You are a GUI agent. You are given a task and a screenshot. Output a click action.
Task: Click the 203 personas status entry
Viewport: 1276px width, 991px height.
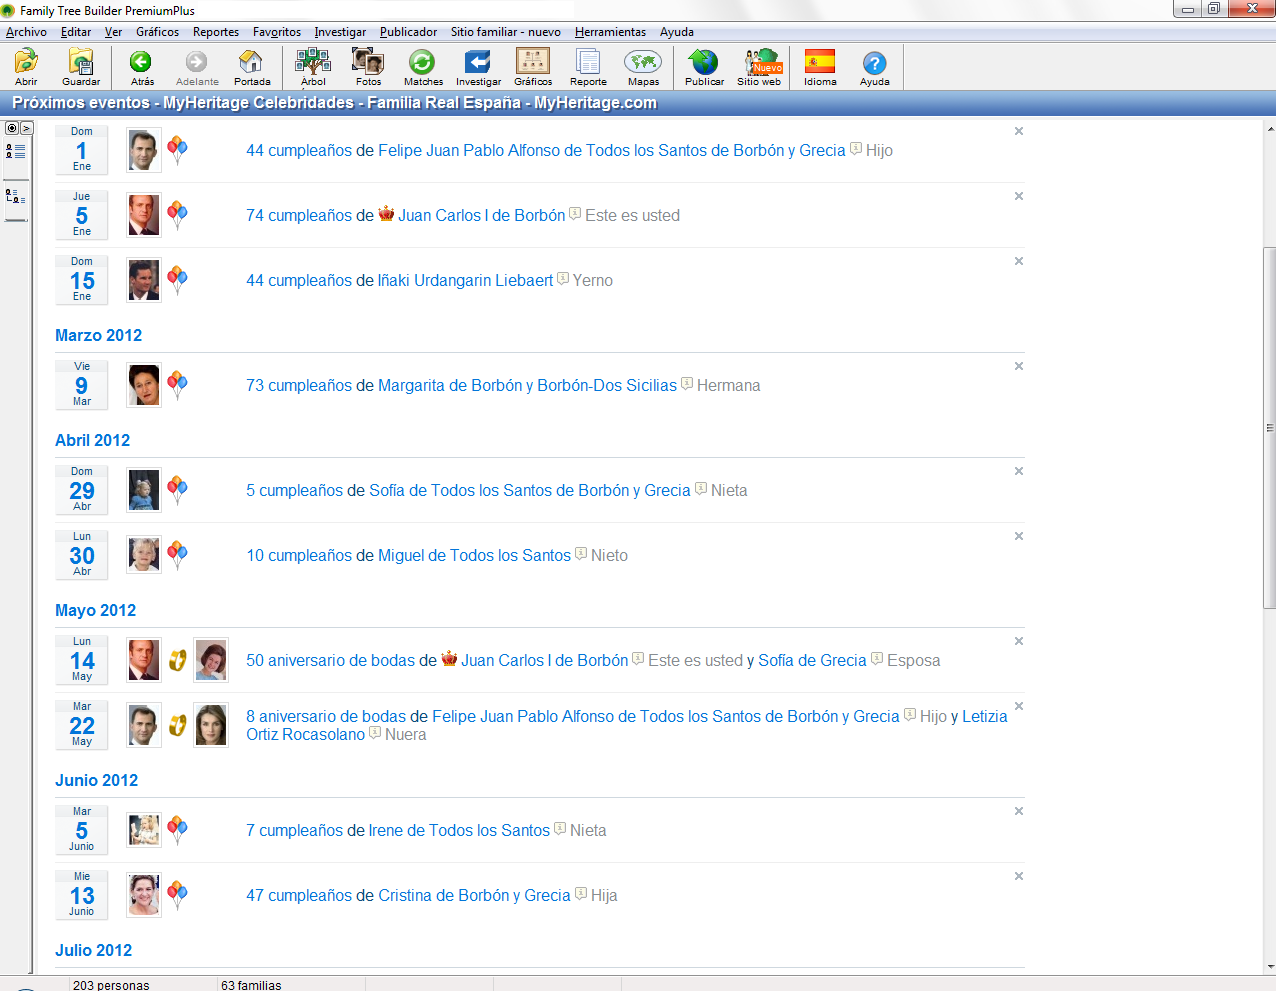click(111, 985)
